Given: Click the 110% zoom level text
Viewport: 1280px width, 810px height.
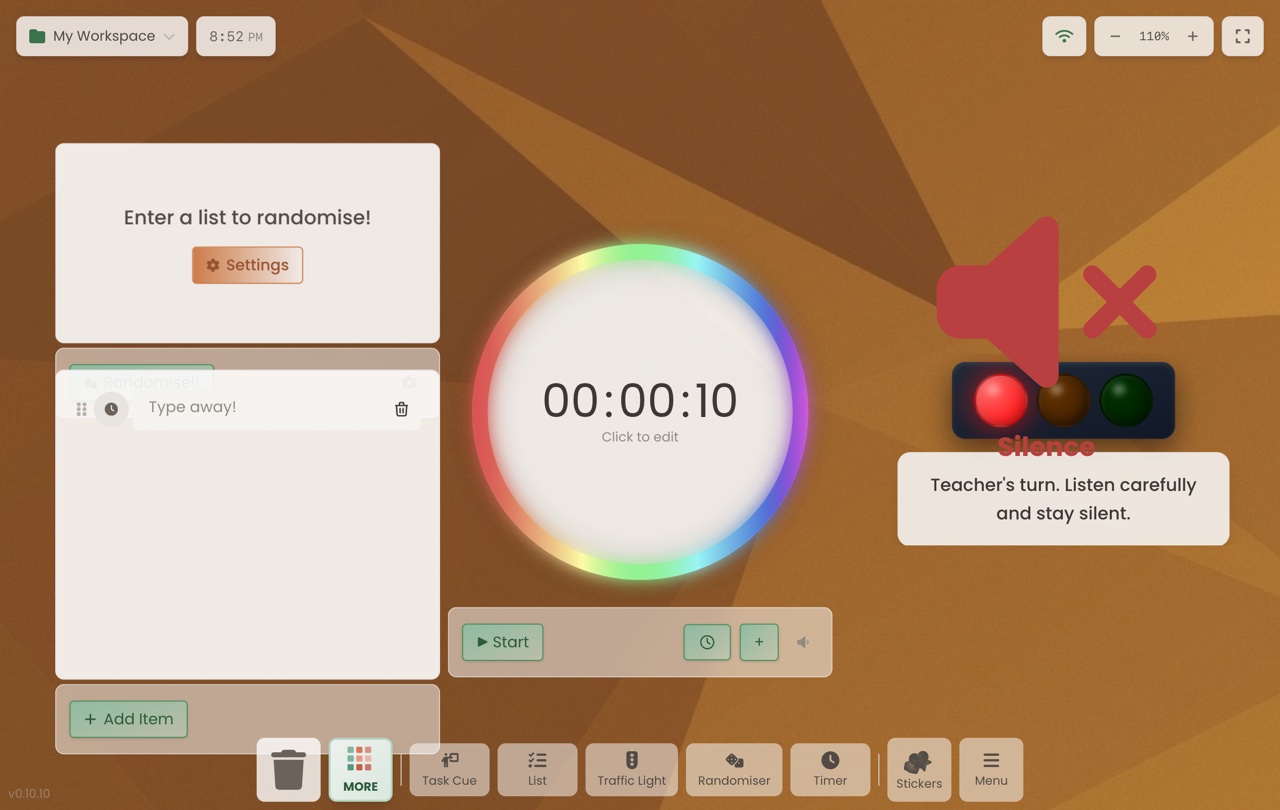Looking at the screenshot, I should point(1154,36).
